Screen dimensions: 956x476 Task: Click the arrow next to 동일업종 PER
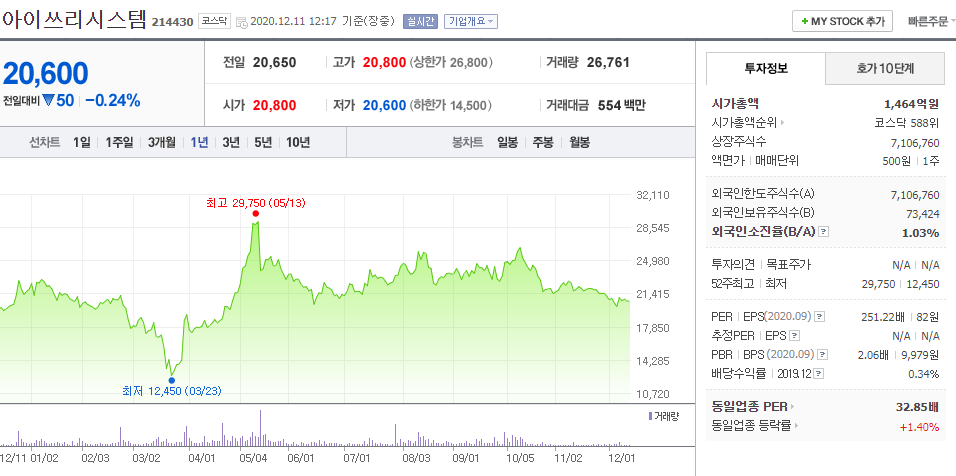(793, 407)
